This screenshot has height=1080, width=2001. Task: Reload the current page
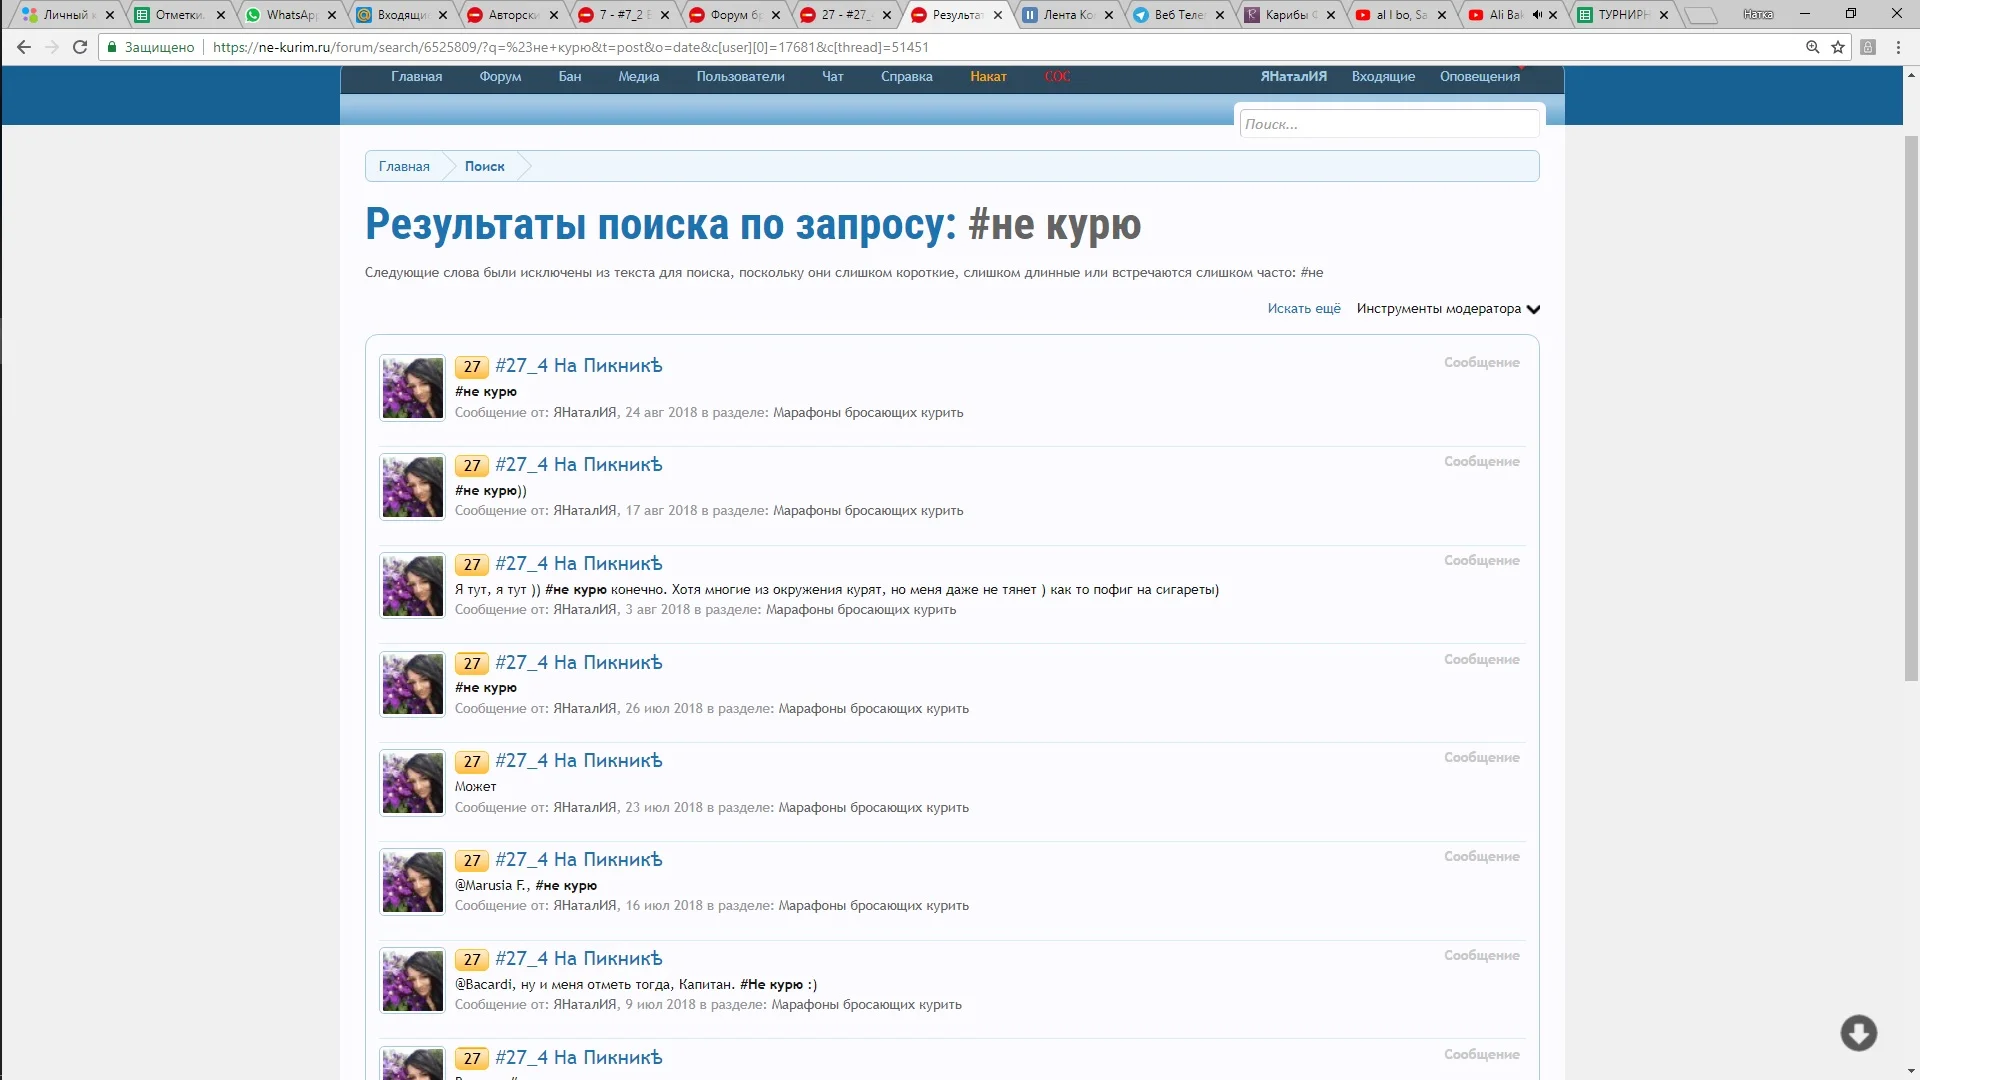coord(79,47)
